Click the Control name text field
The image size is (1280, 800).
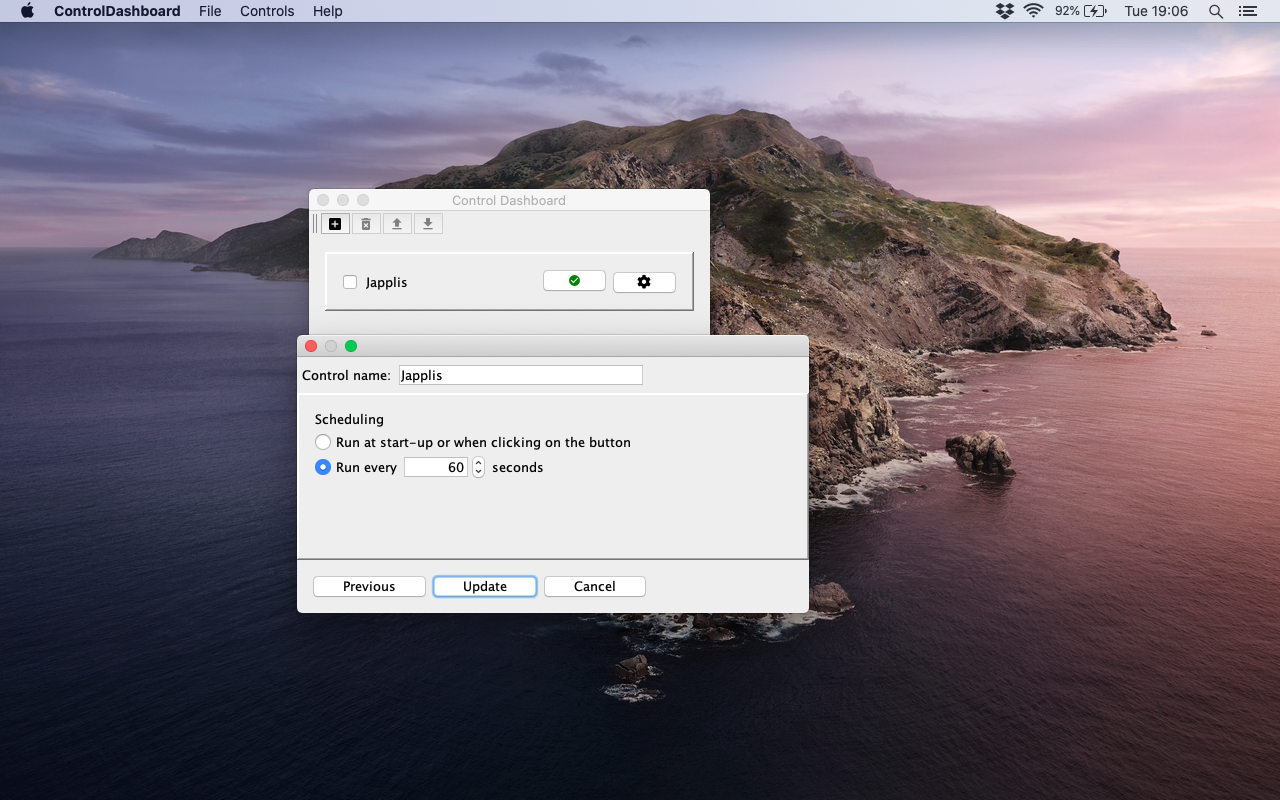pos(520,375)
